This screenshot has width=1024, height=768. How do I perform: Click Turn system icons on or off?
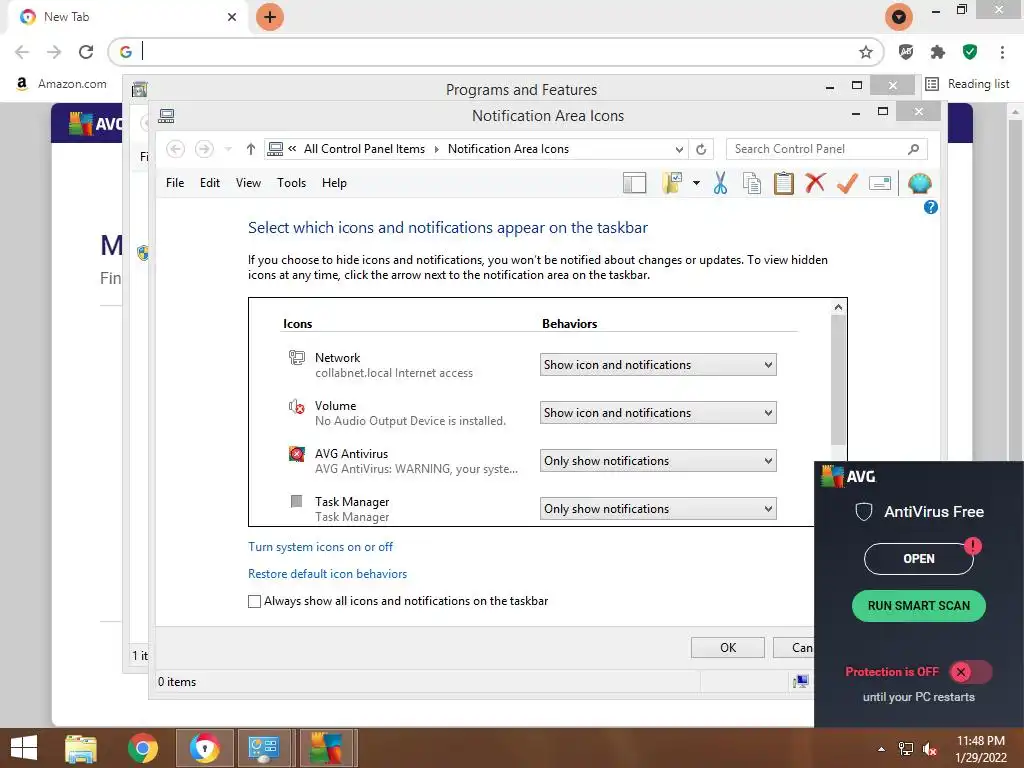pyautogui.click(x=320, y=547)
